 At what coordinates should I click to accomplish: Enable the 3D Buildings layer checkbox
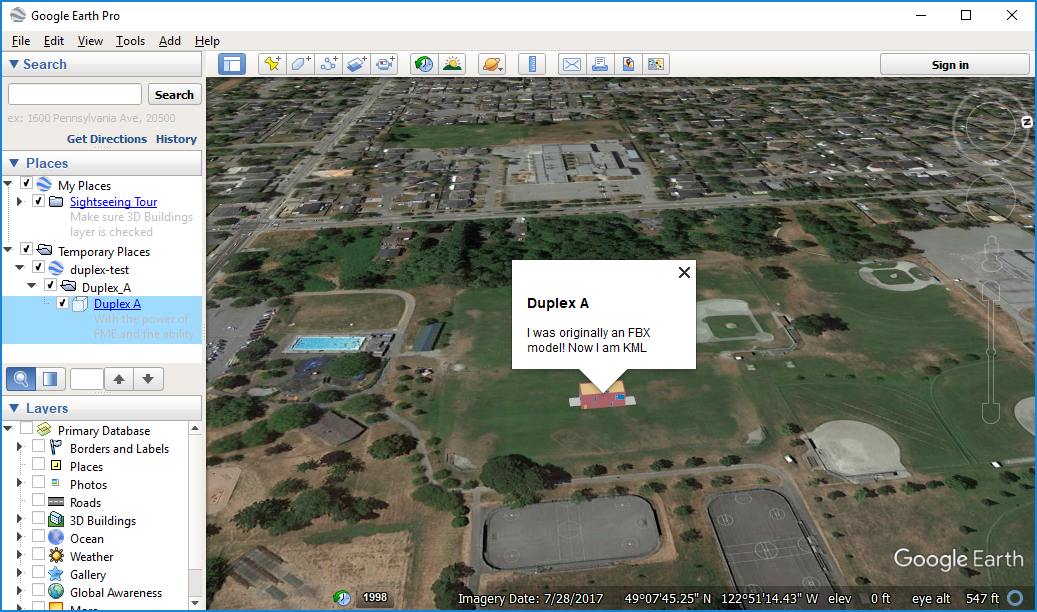[38, 520]
